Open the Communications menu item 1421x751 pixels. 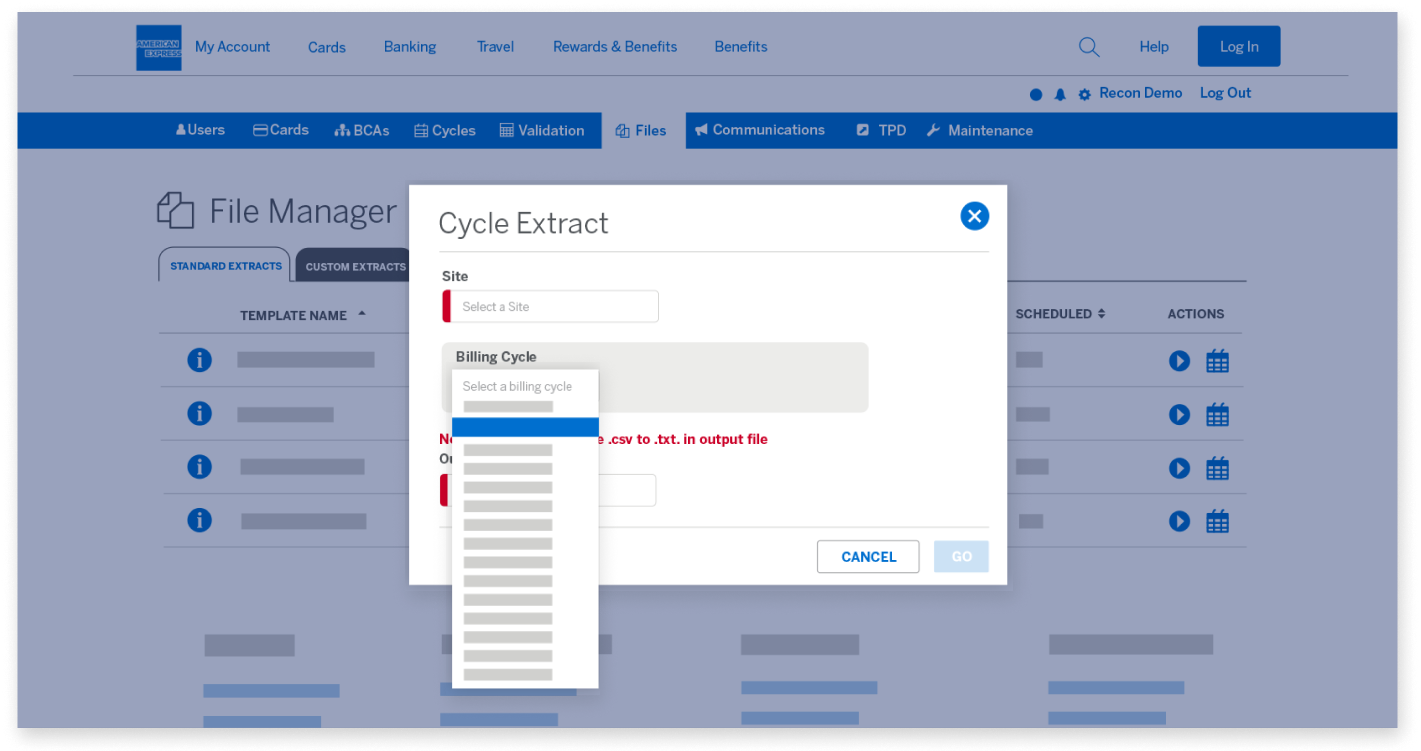[x=759, y=130]
